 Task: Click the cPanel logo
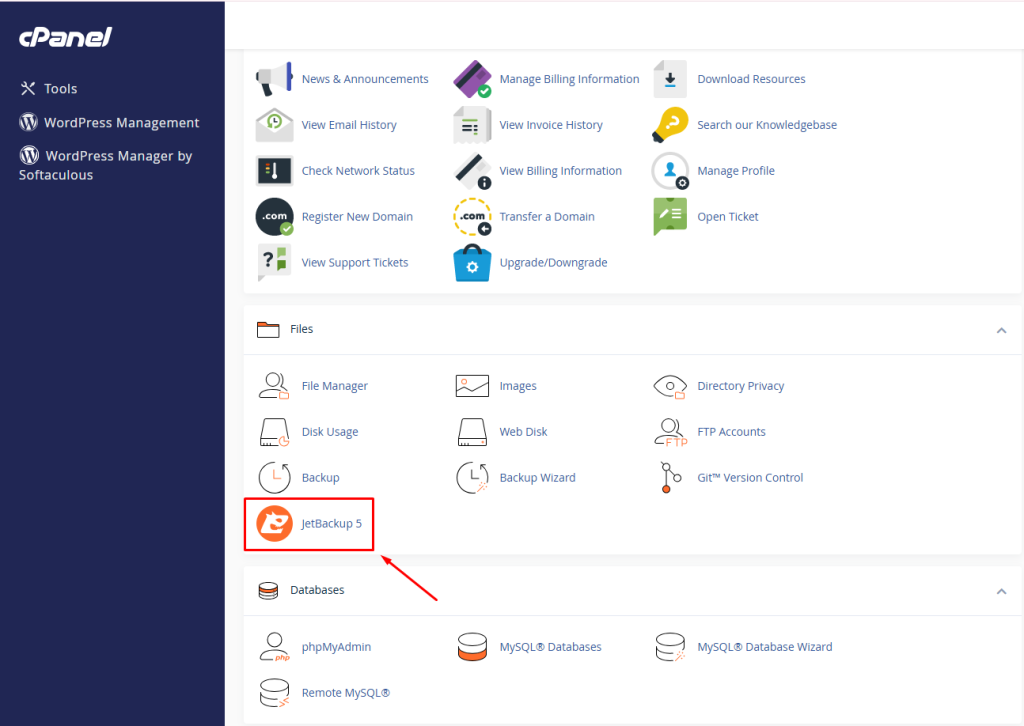[x=65, y=37]
